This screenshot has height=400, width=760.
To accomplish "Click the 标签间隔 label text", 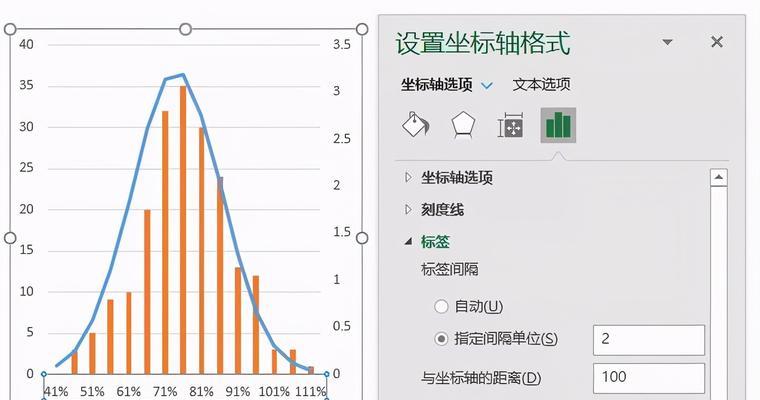I will (449, 269).
